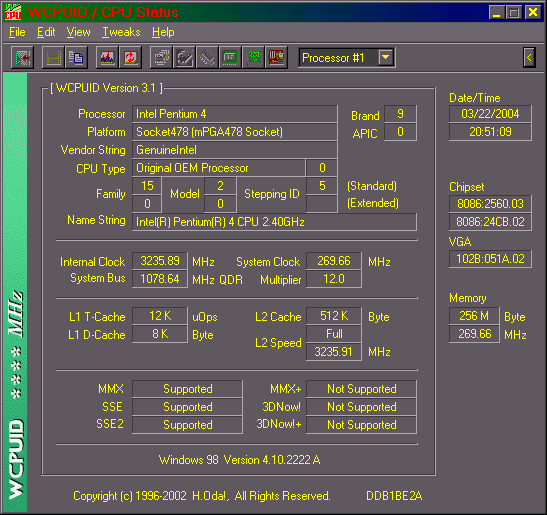This screenshot has height=515, width=547.
Task: Click the date field 03/22/2004
Action: coord(490,114)
